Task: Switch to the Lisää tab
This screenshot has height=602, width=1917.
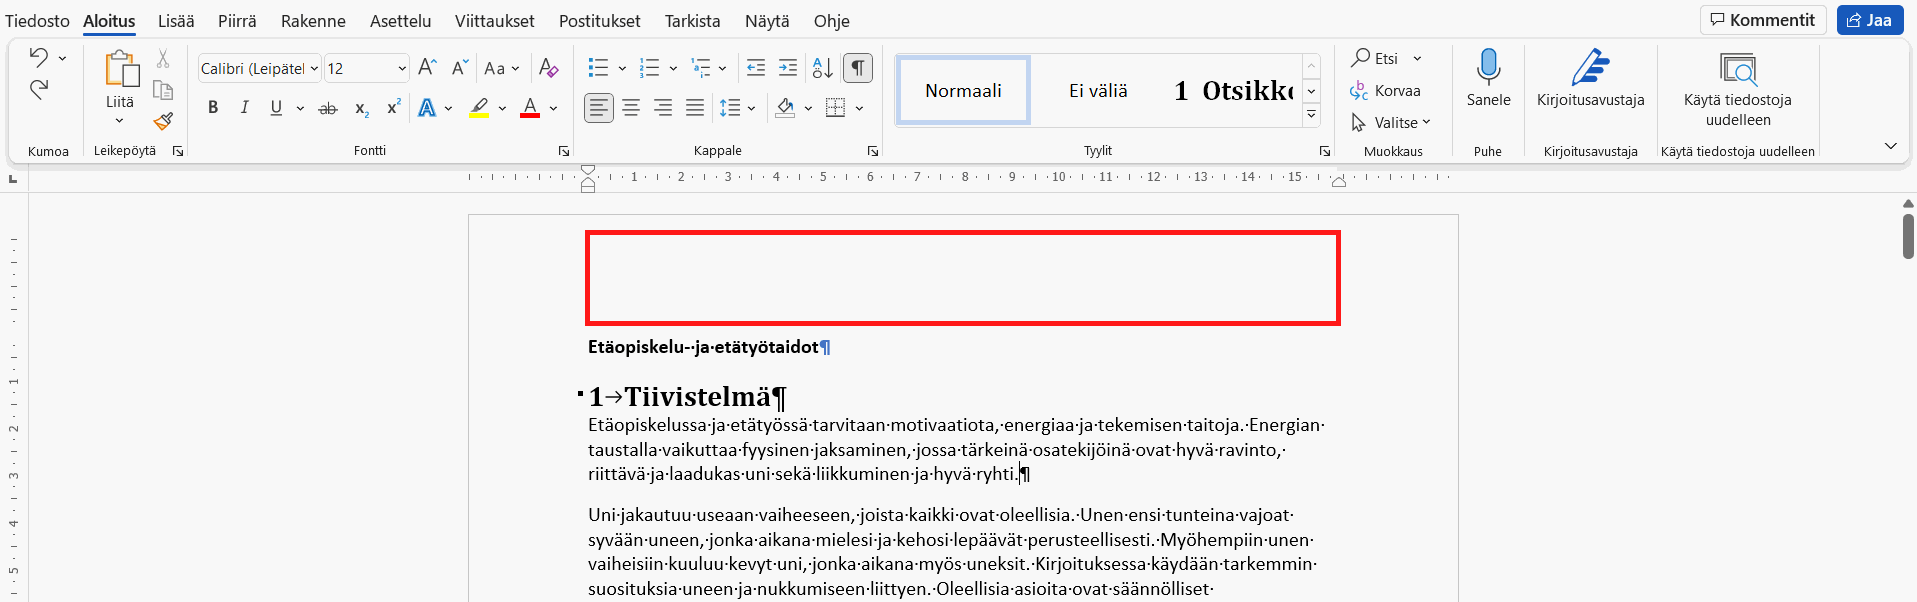Action: pos(176,20)
